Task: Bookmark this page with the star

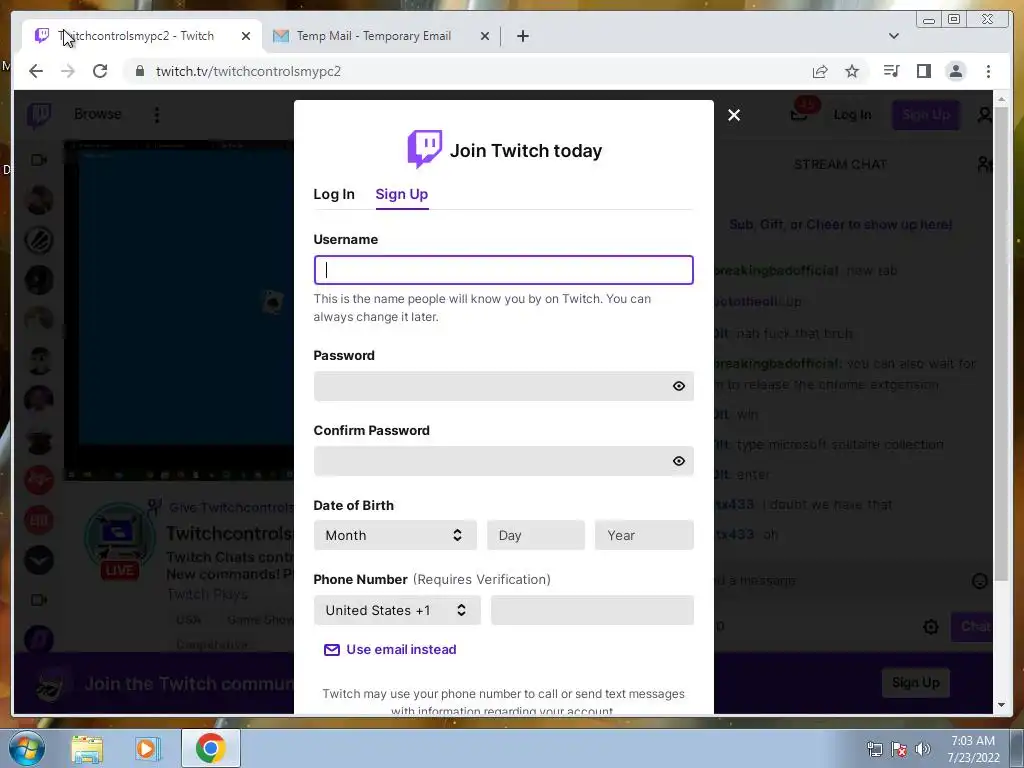Action: pyautogui.click(x=852, y=71)
